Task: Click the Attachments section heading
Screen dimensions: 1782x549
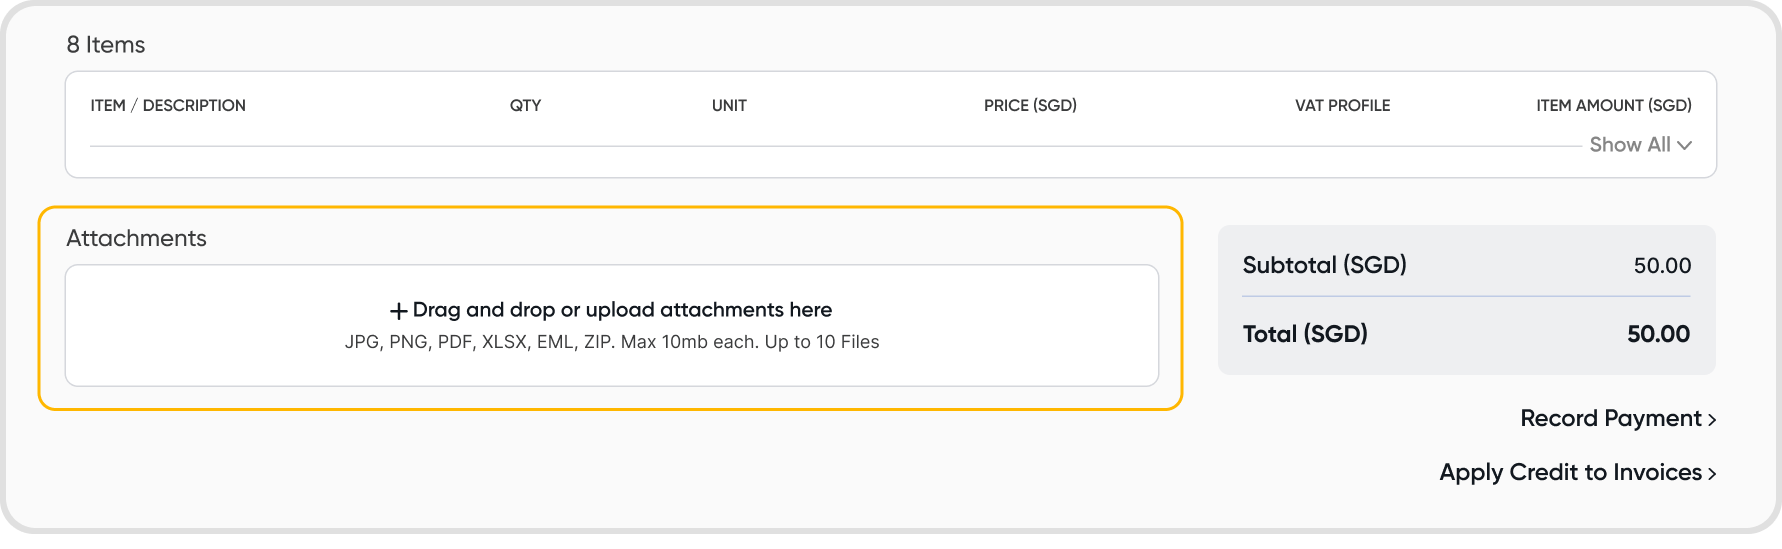Action: pos(136,239)
